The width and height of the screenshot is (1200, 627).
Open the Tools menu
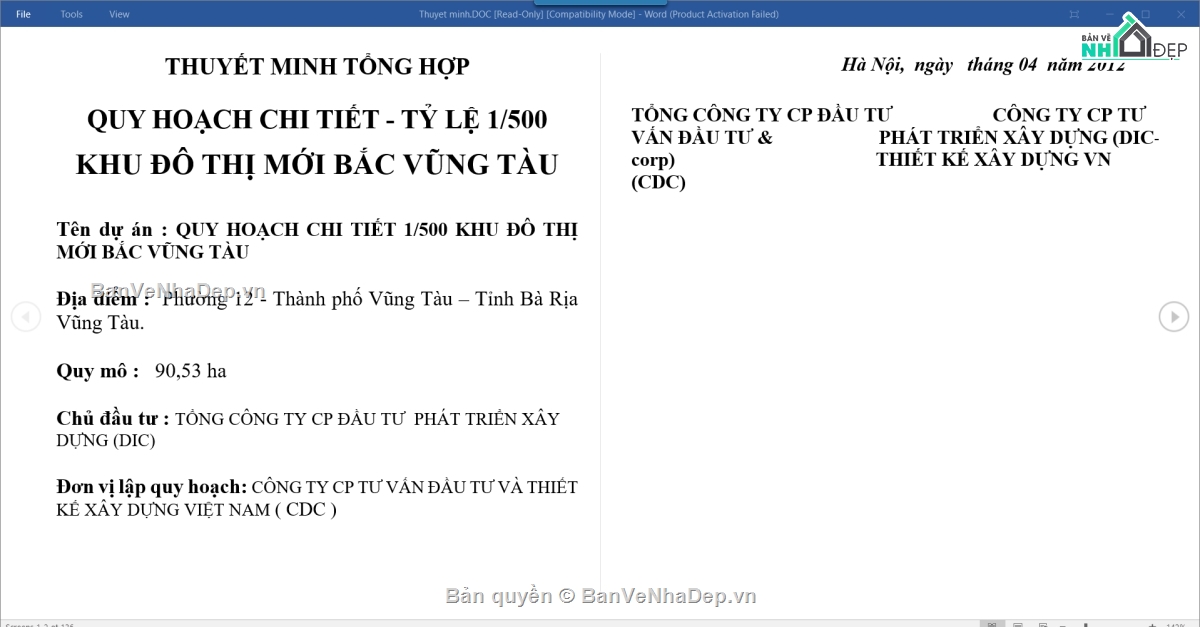(72, 14)
